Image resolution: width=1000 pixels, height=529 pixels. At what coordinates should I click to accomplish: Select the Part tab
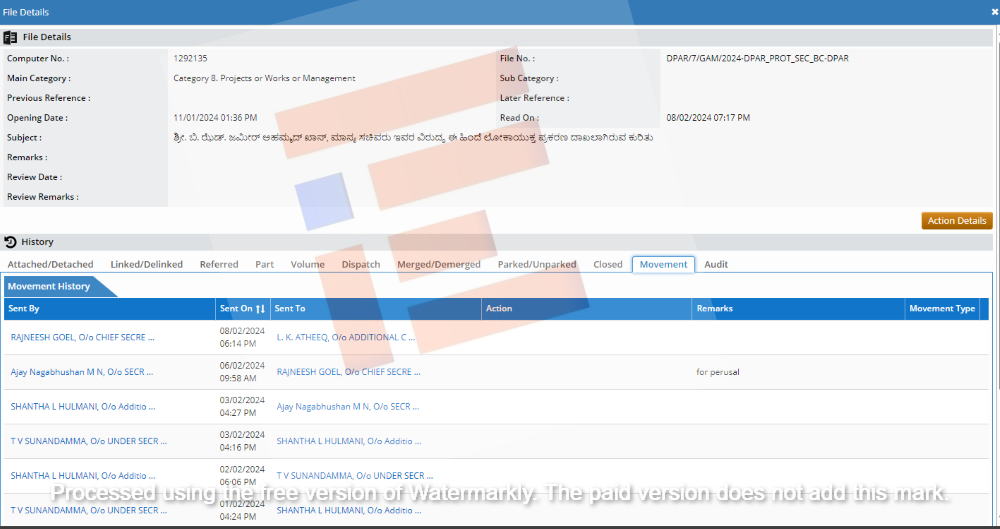point(264,265)
